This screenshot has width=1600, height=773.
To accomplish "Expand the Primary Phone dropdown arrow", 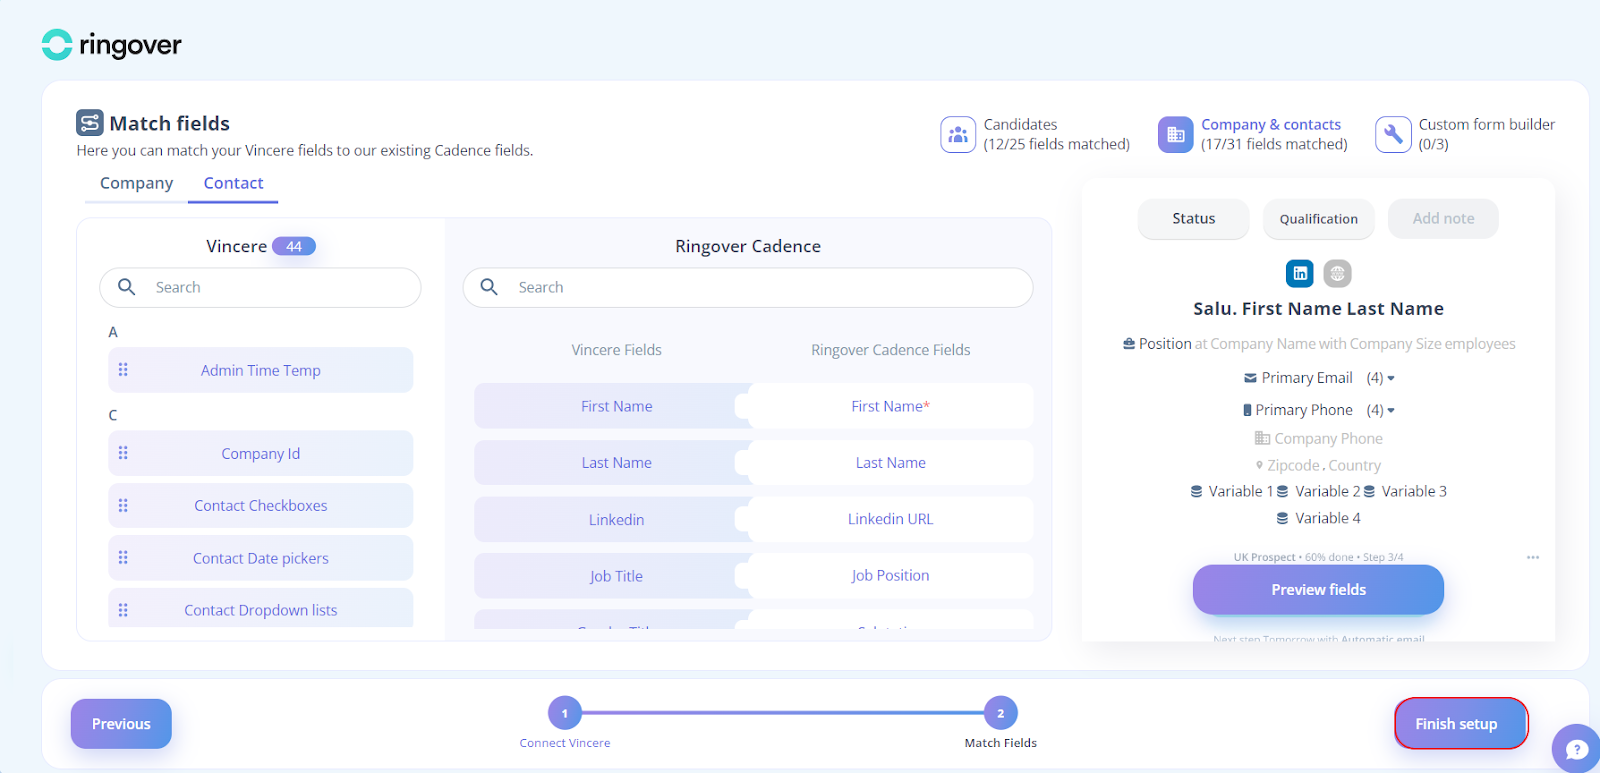I will (x=1391, y=410).
